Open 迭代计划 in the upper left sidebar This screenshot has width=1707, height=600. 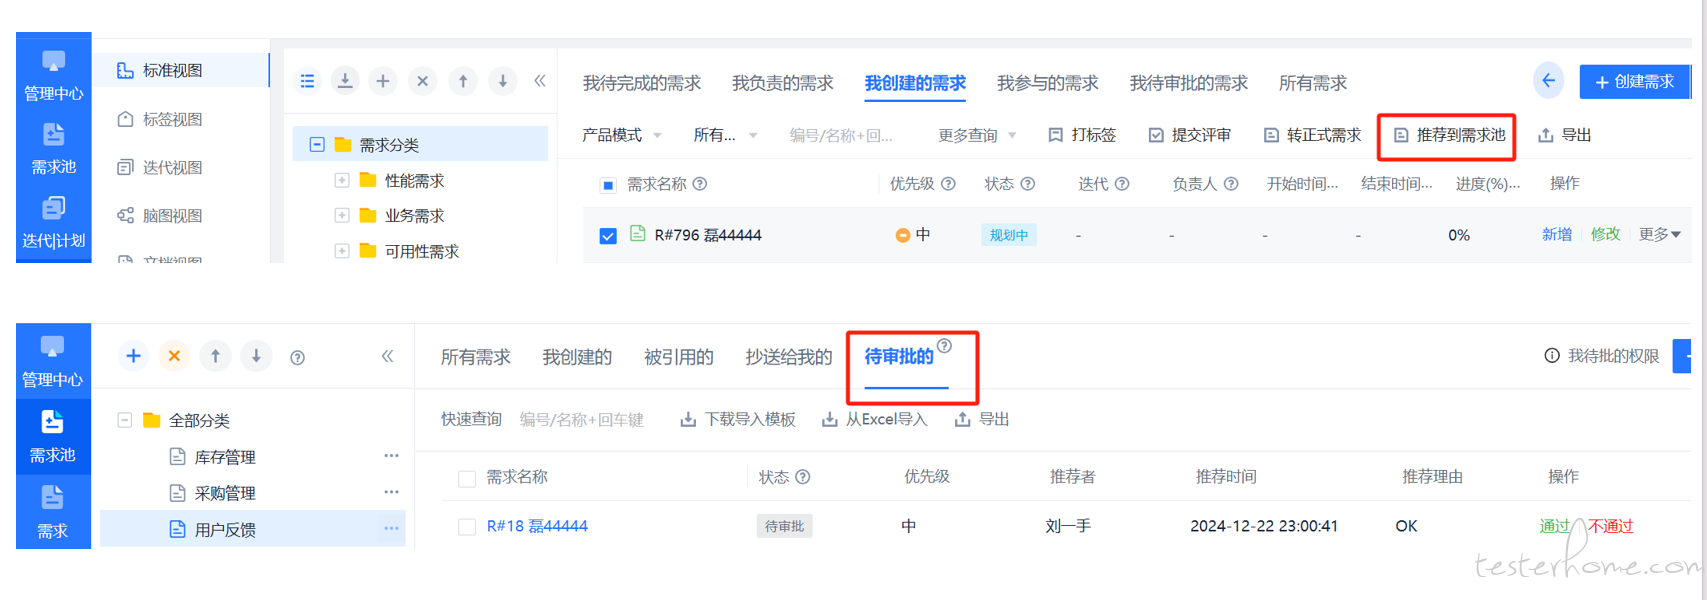pyautogui.click(x=53, y=222)
